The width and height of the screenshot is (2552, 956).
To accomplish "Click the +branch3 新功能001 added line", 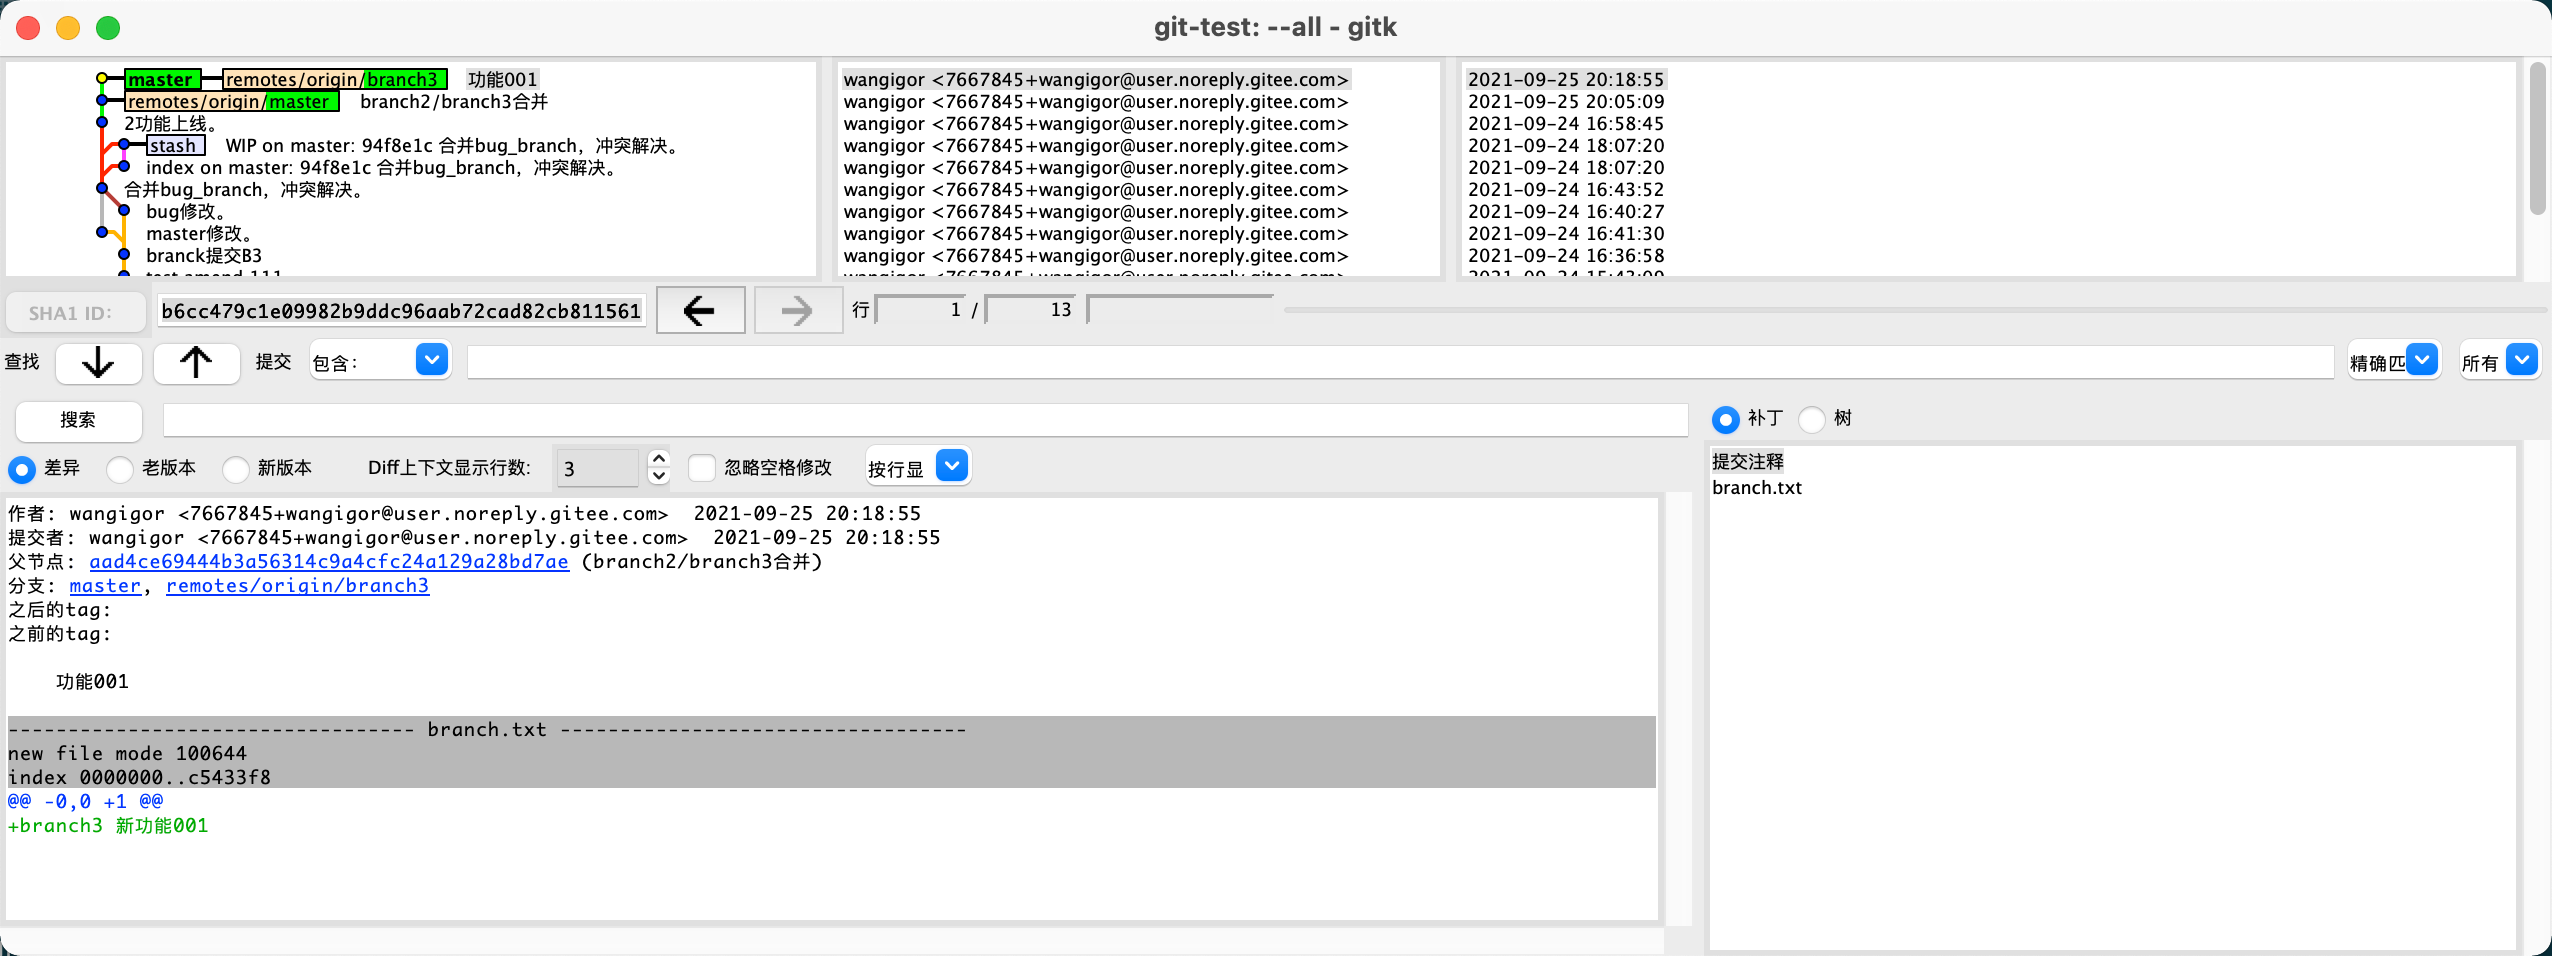I will coord(108,826).
